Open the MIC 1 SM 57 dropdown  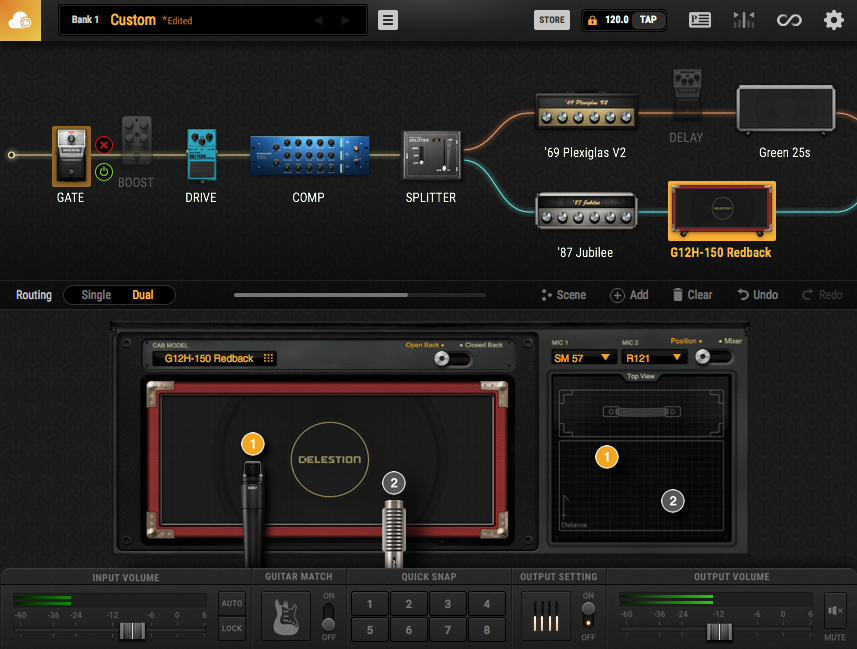[x=583, y=357]
